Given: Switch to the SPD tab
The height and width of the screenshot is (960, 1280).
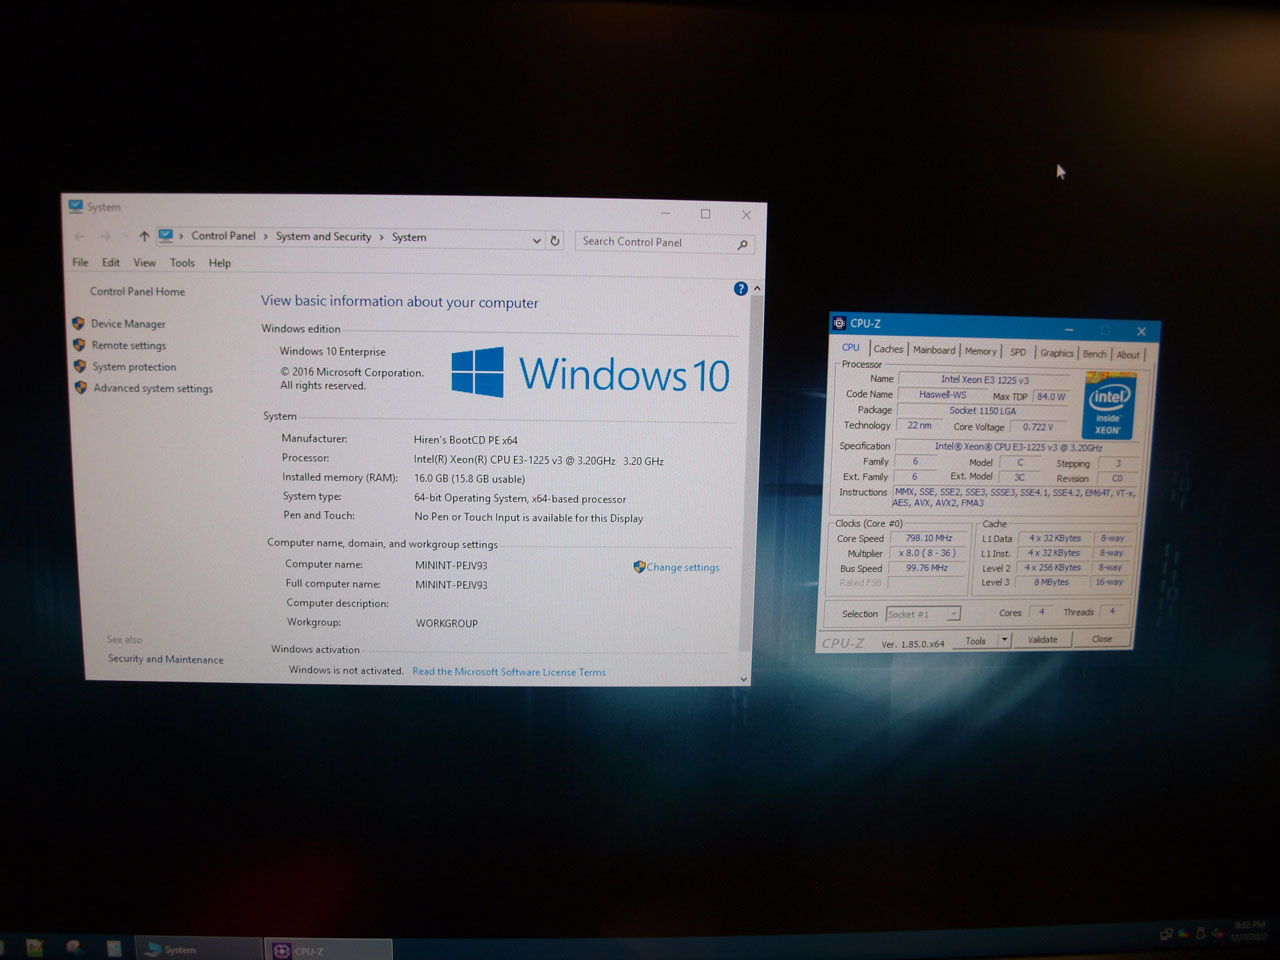Looking at the screenshot, I should coord(1018,352).
